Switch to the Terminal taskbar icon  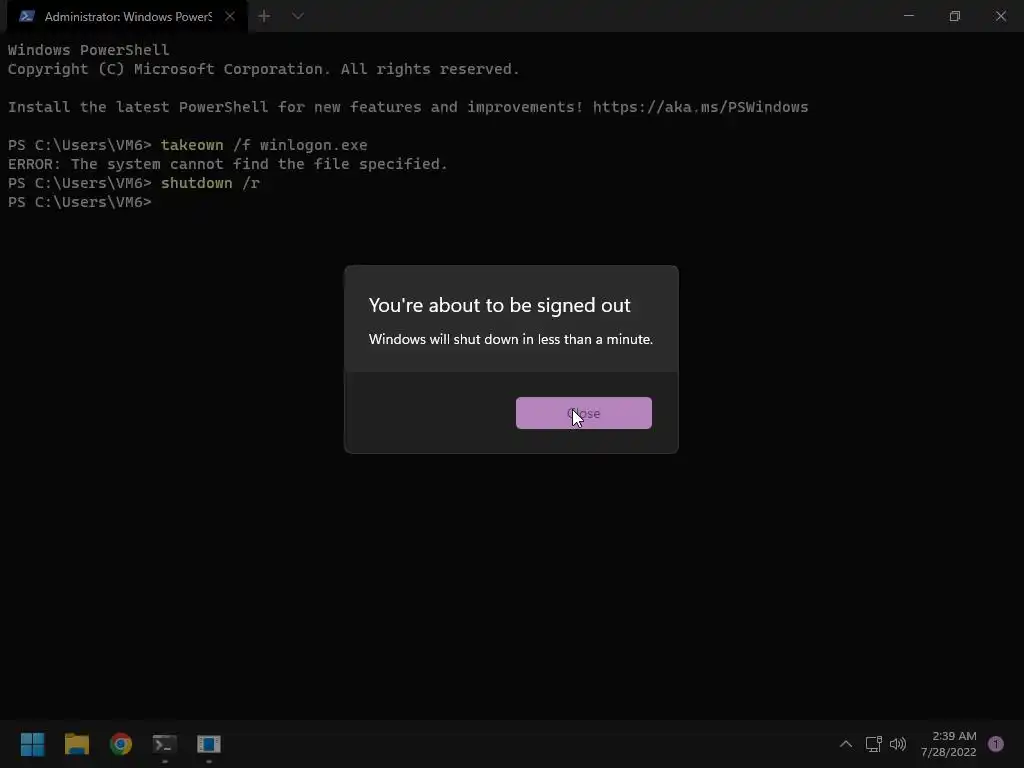pyautogui.click(x=165, y=744)
